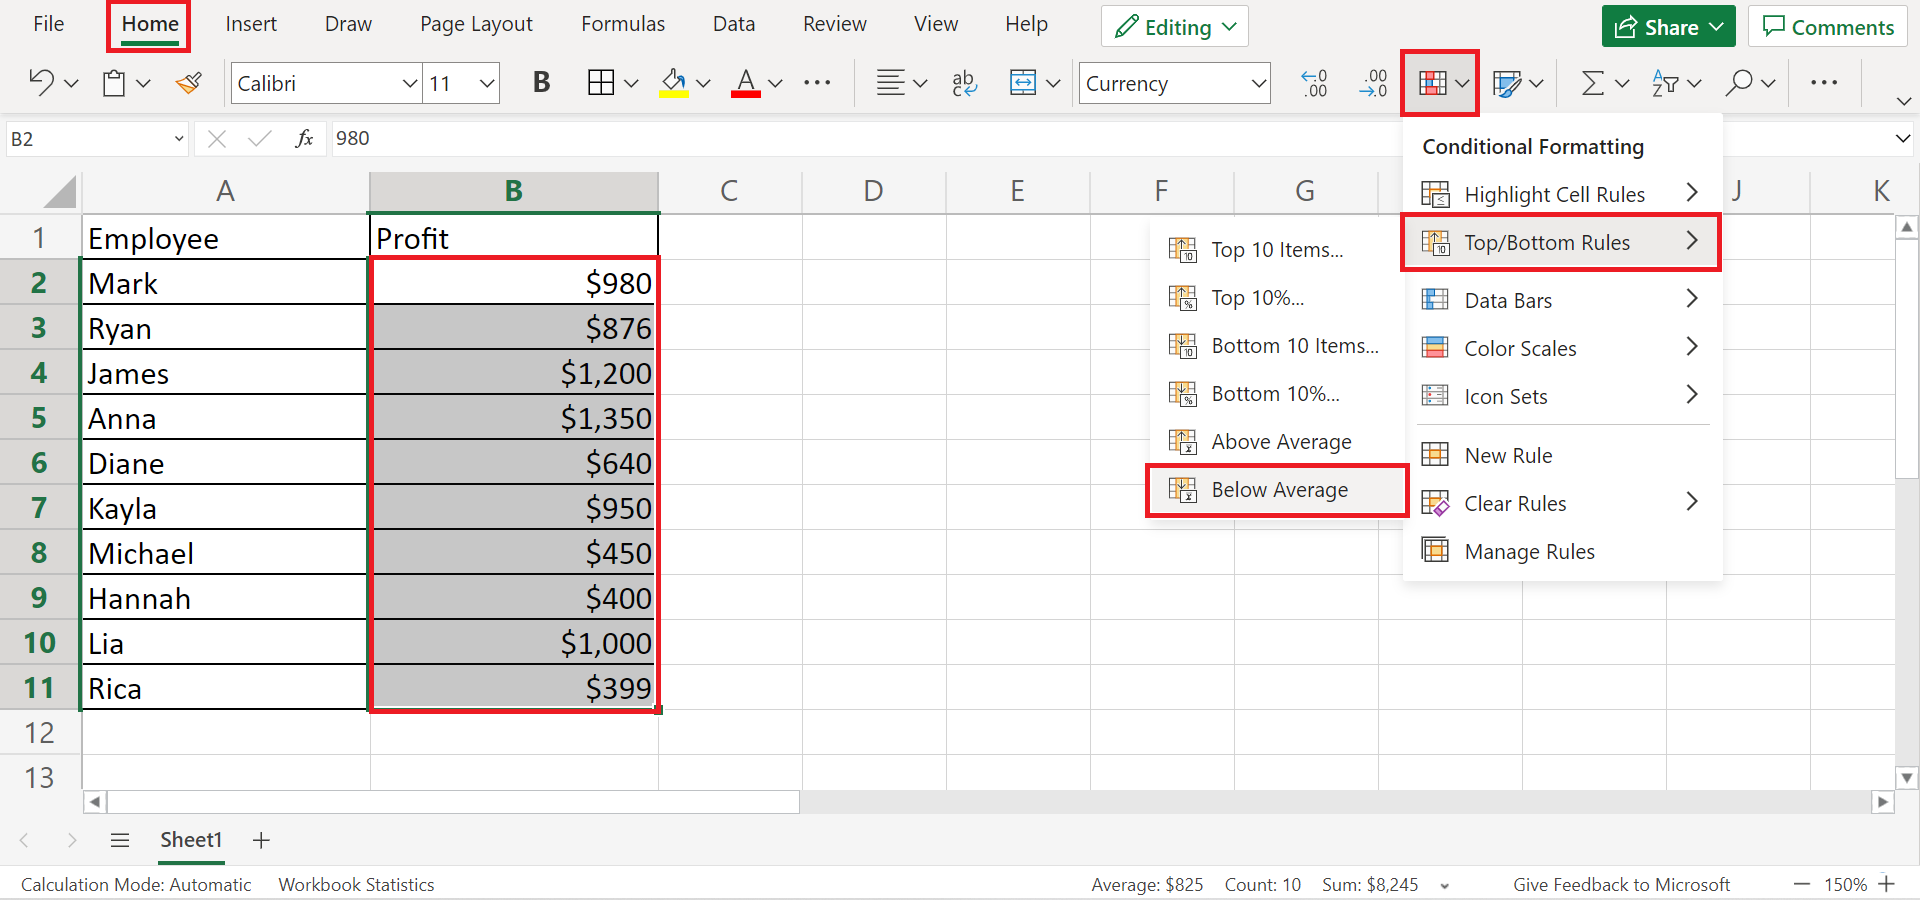Image resolution: width=1920 pixels, height=900 pixels.
Task: Select the Format Painter brush icon
Action: pos(189,83)
